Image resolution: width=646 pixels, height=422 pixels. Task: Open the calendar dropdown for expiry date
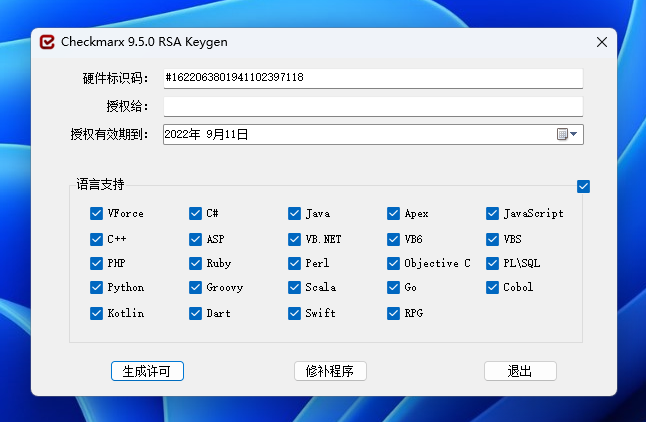[x=567, y=134]
